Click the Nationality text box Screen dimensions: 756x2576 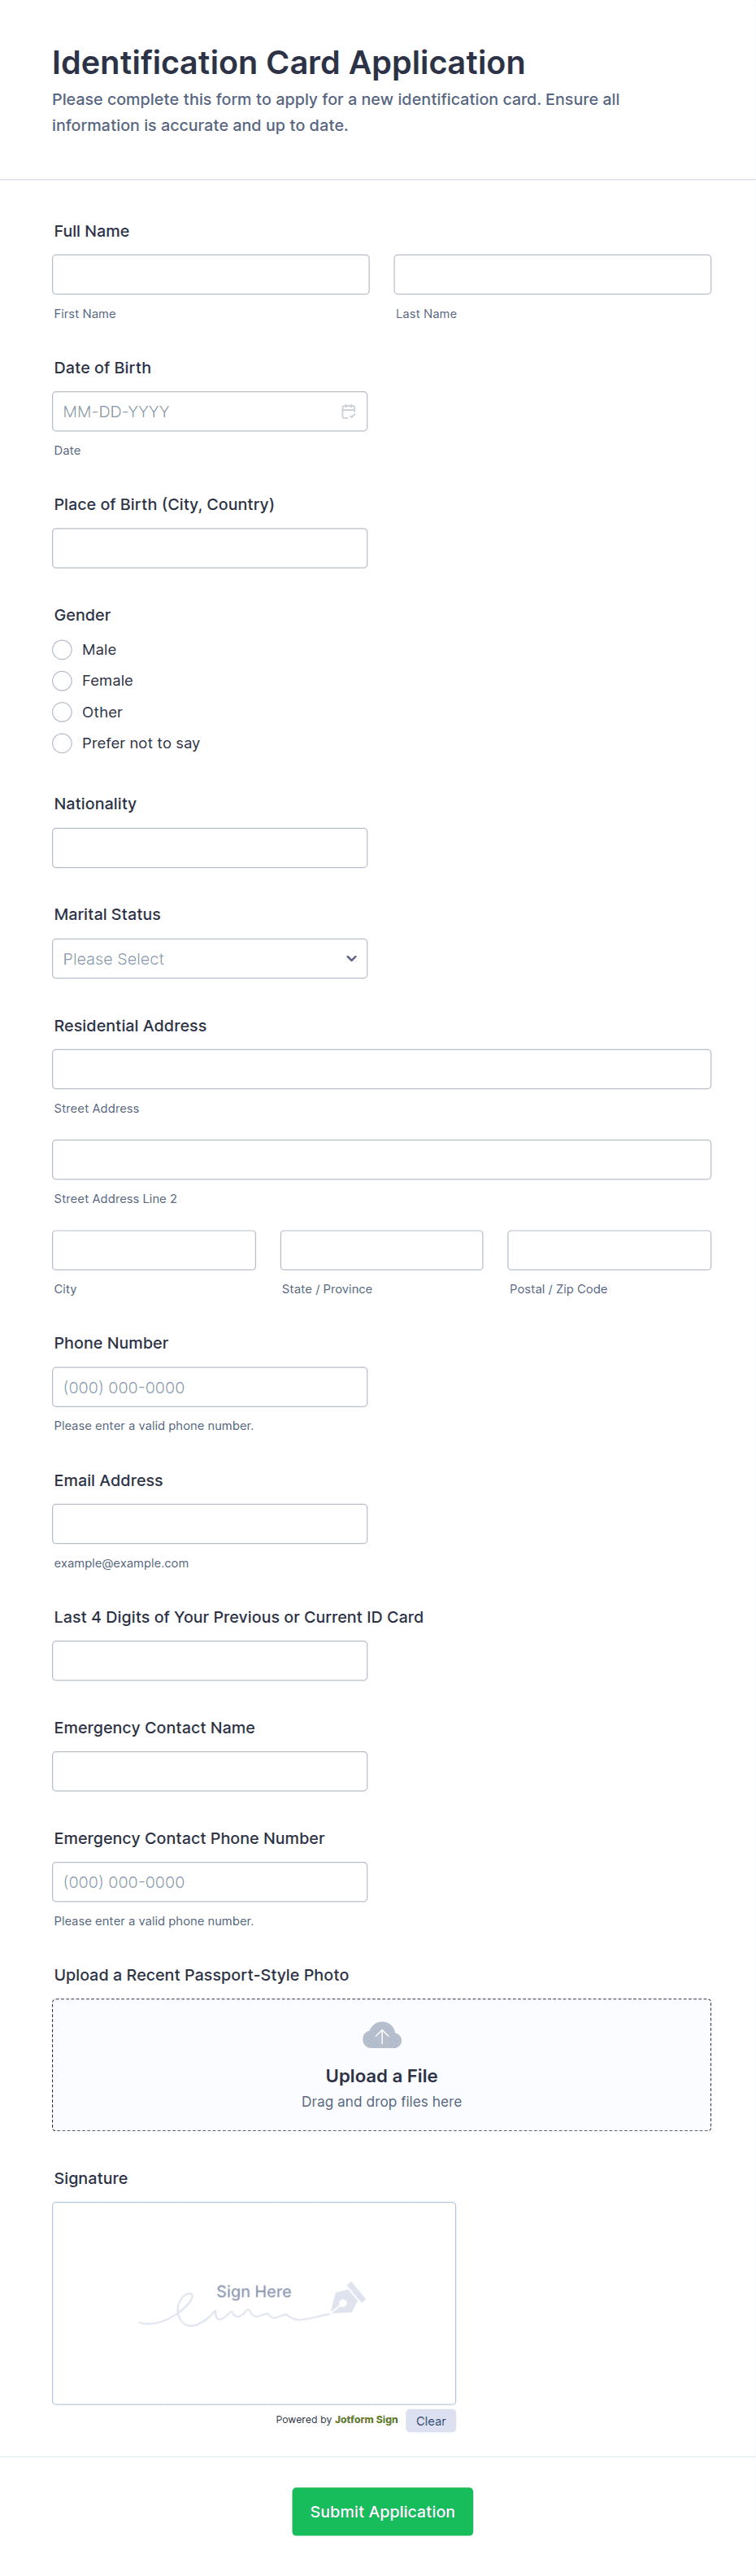pyautogui.click(x=209, y=848)
